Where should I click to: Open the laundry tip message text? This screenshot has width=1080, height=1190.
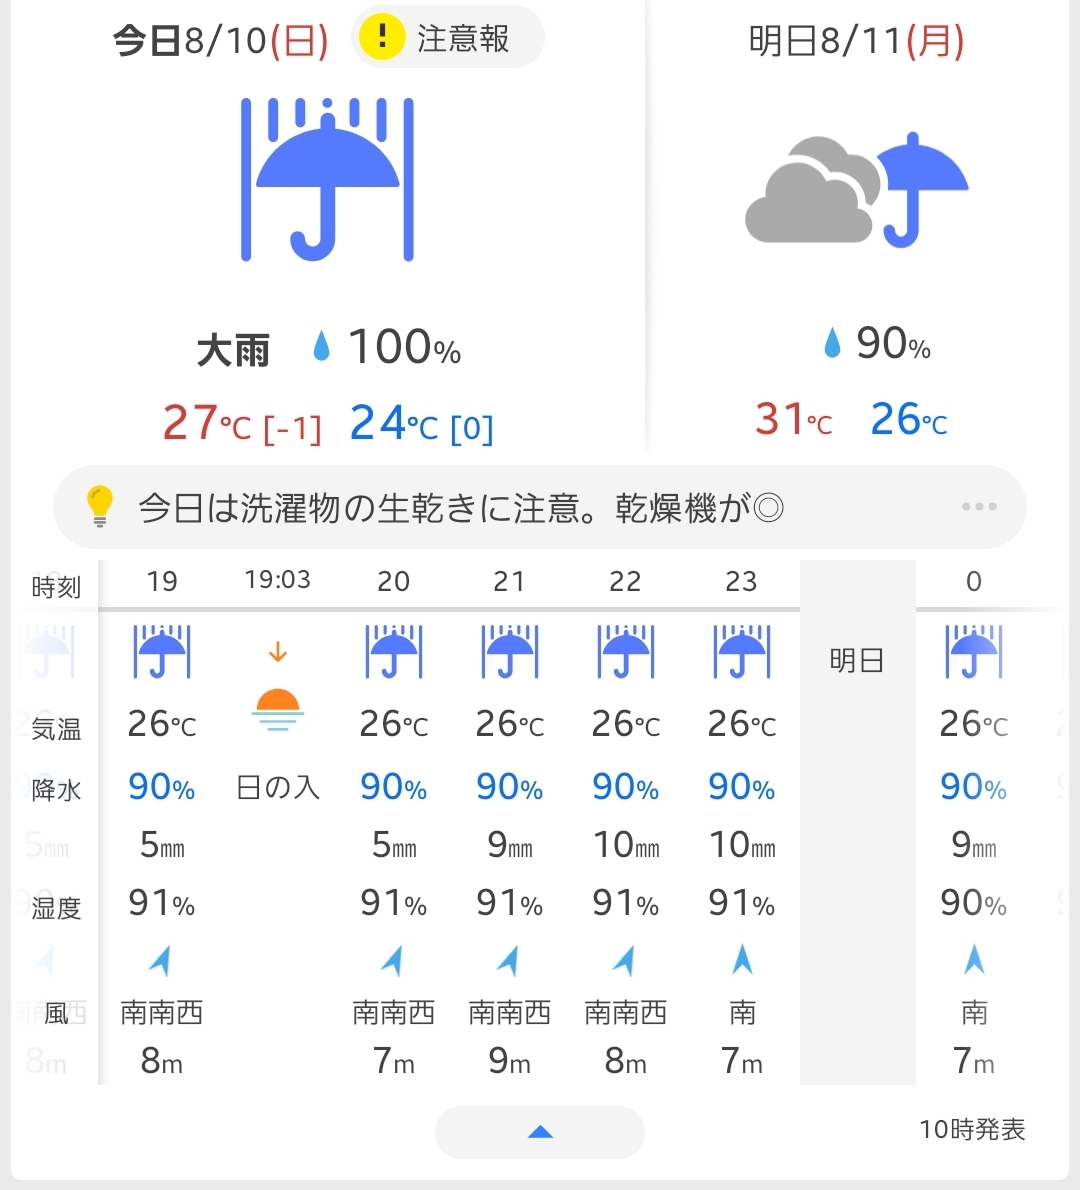point(461,508)
